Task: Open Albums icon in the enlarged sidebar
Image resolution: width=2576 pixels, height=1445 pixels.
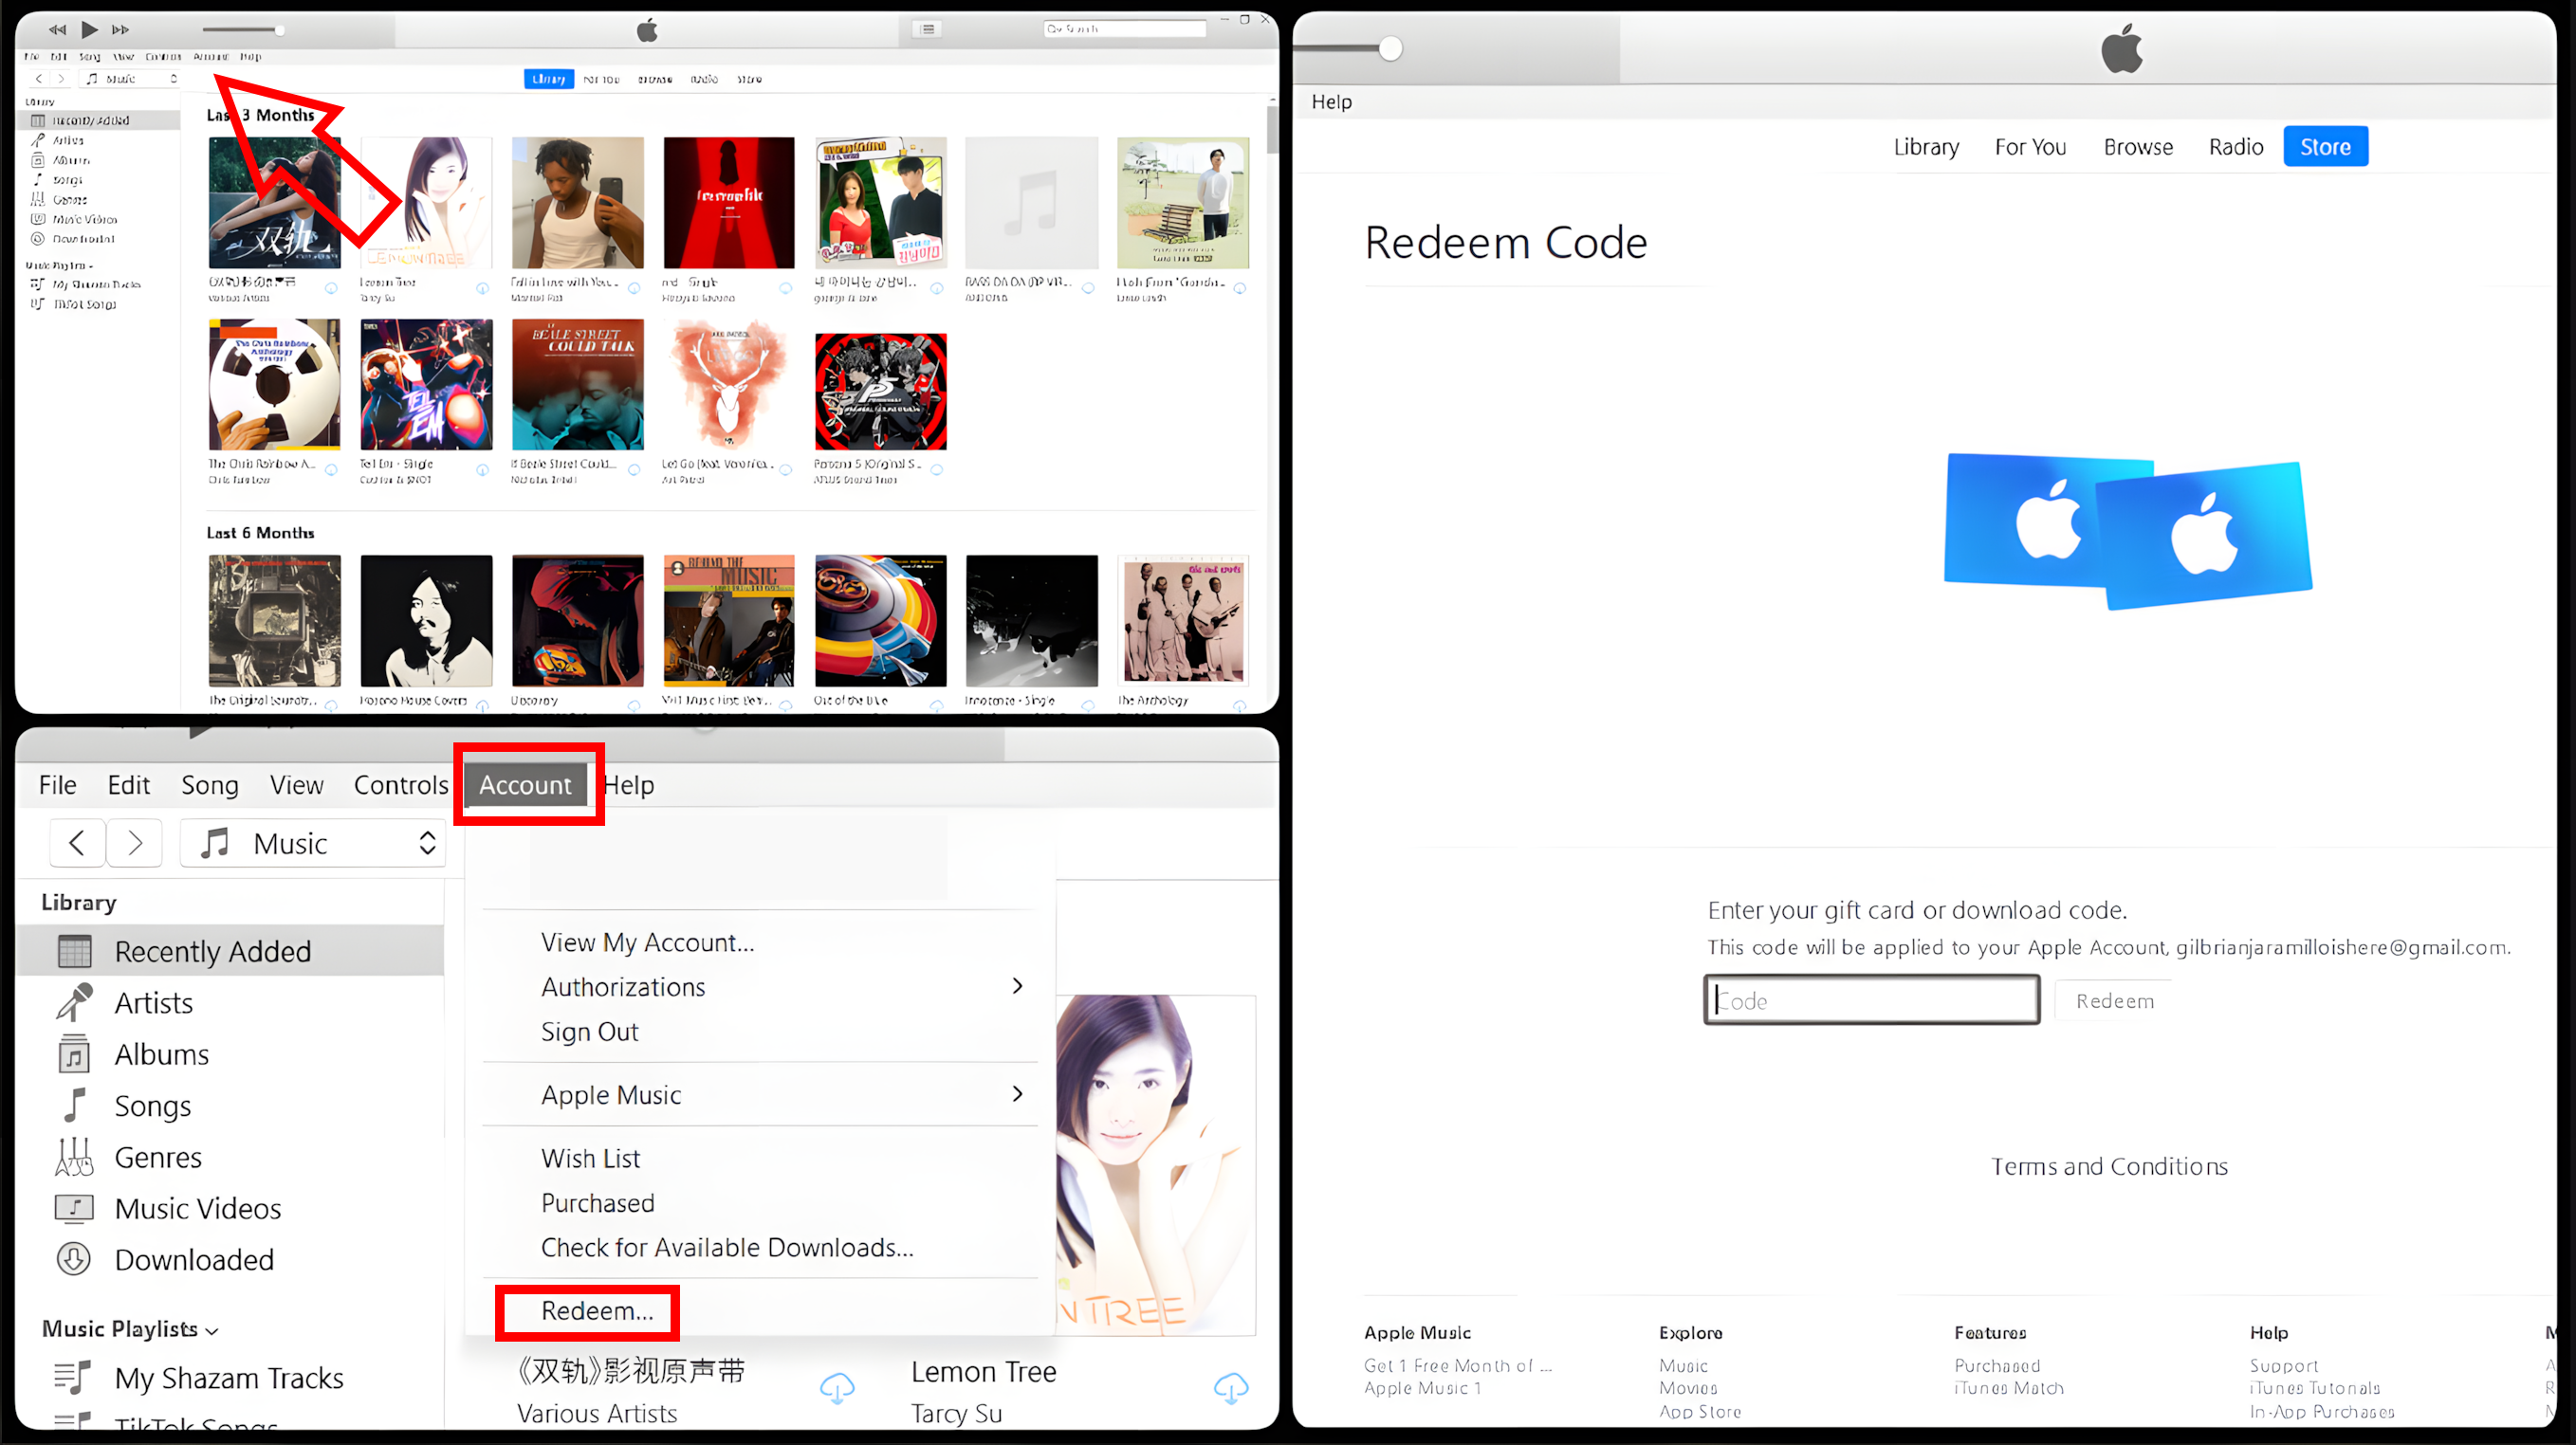Action: point(74,1054)
